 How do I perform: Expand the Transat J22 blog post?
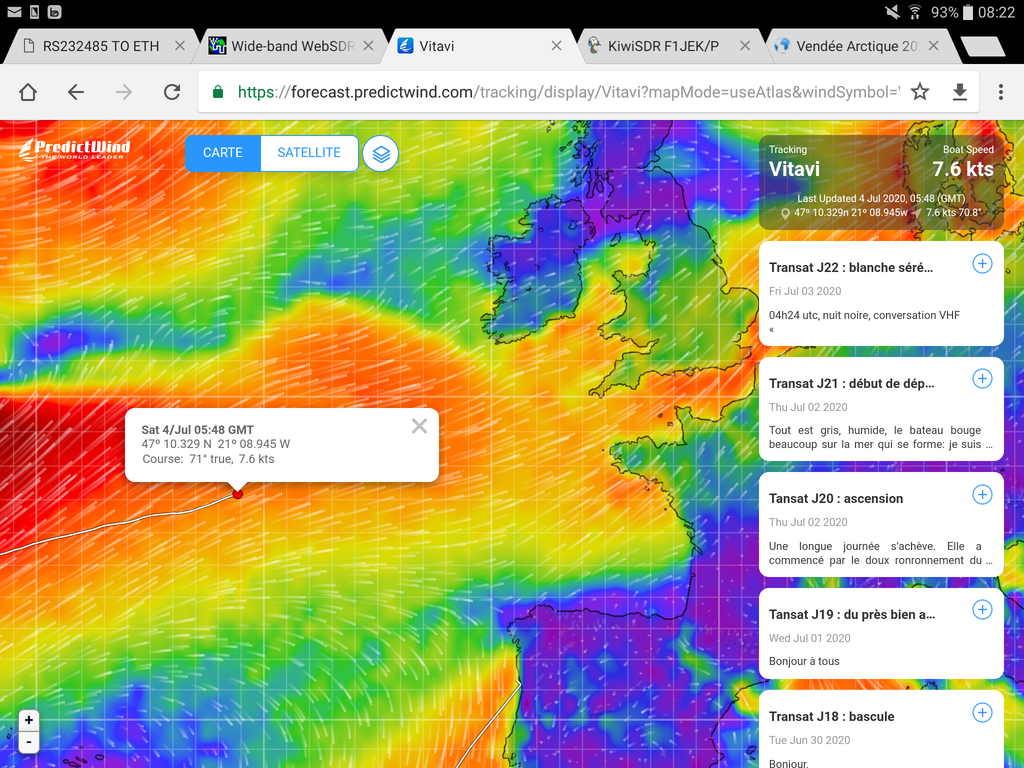[982, 264]
